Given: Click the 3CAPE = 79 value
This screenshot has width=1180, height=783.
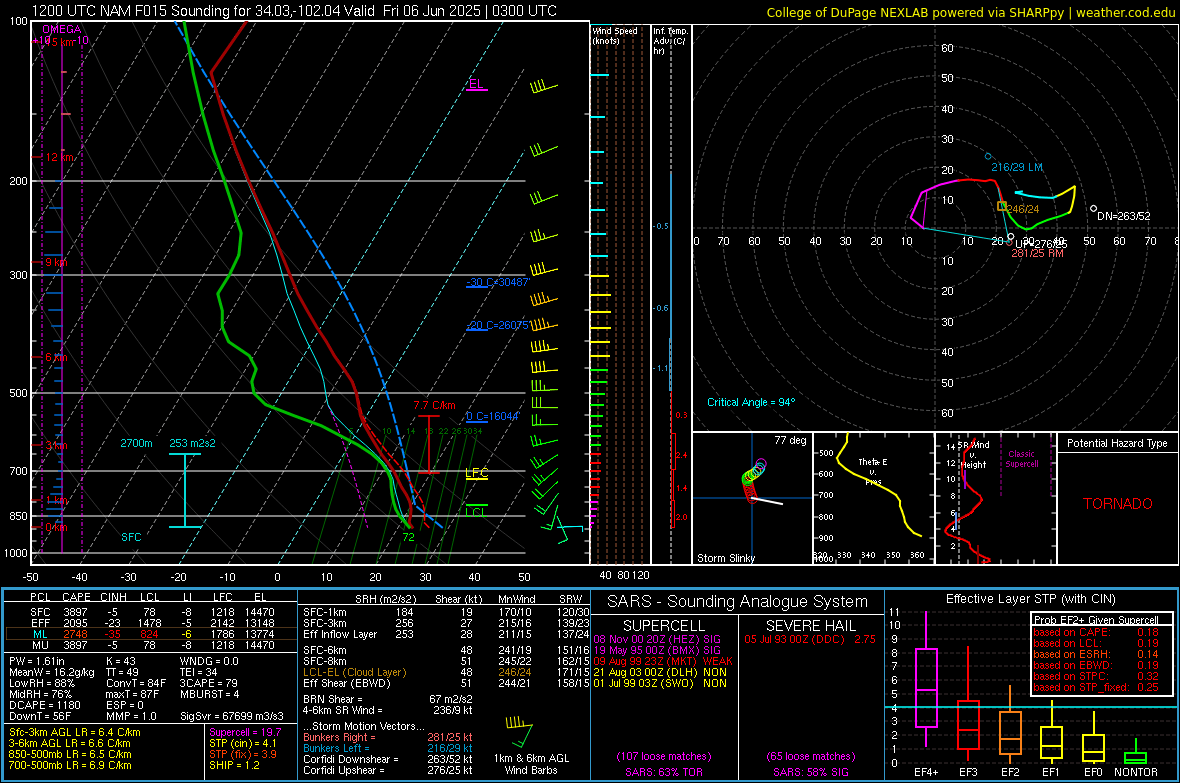Looking at the screenshot, I should [208, 684].
